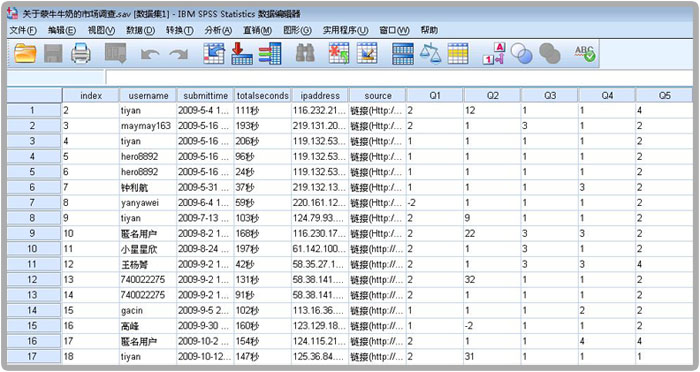
Task: Select the submittime column header
Action: click(x=206, y=96)
